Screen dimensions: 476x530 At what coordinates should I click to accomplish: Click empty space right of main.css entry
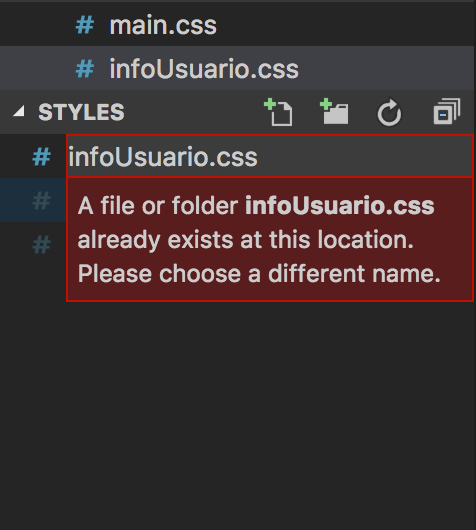345,25
